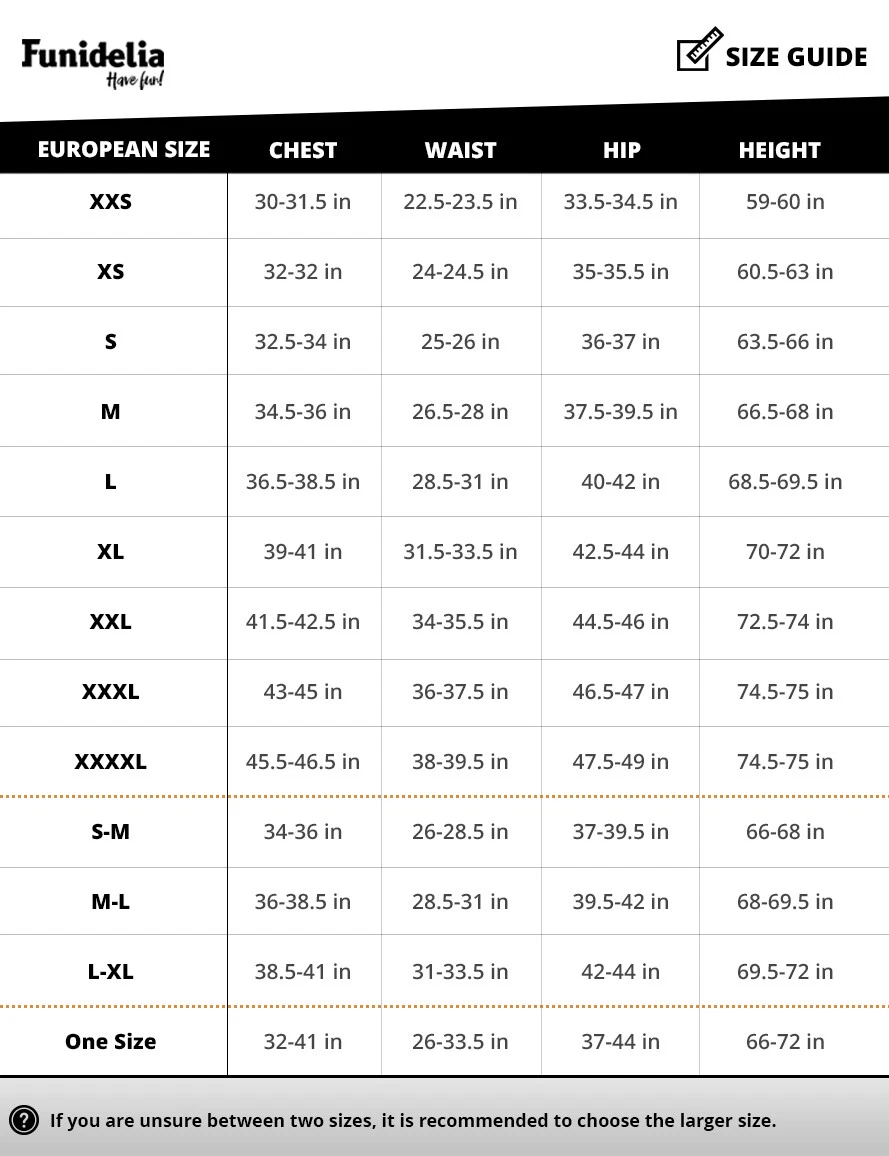Click the Have fun! tagline
This screenshot has height=1156, width=889.
click(x=135, y=80)
